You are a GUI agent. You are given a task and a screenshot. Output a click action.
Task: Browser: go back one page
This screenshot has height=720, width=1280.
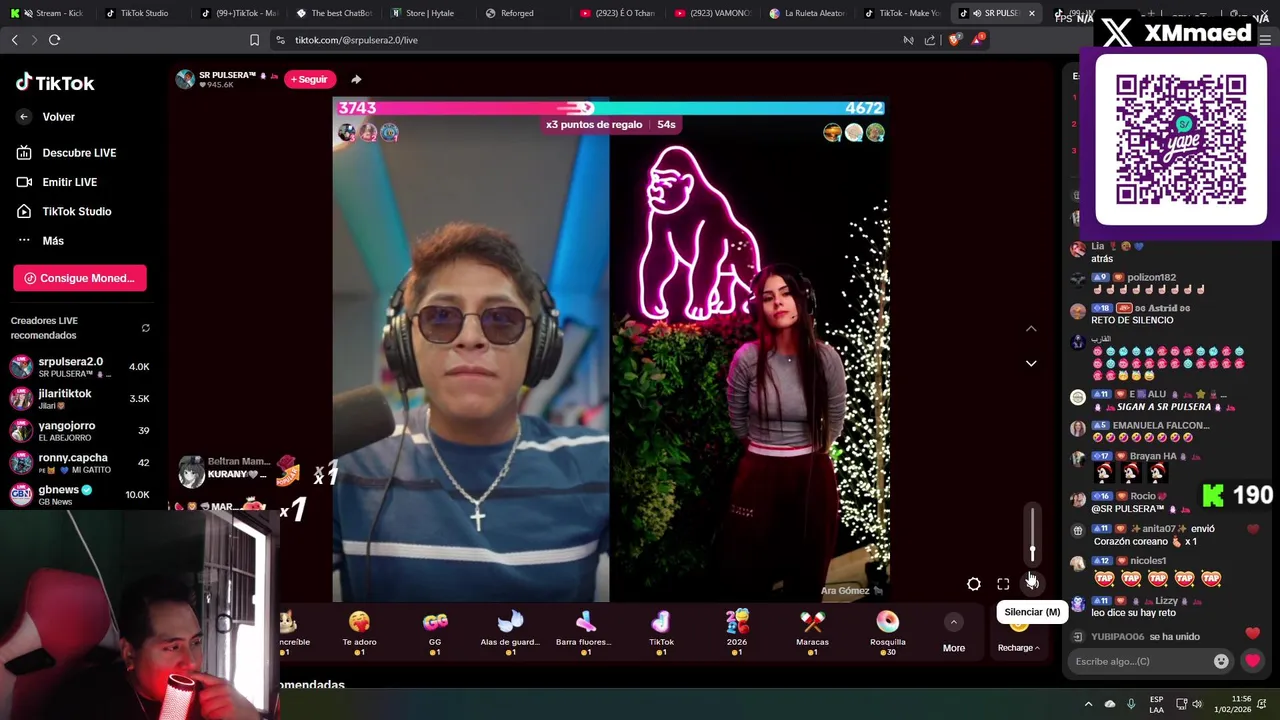click(14, 40)
